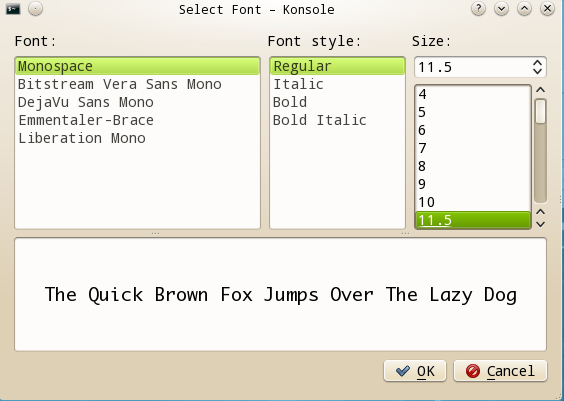Choose size 10 from the list
564x401 pixels.
point(473,202)
